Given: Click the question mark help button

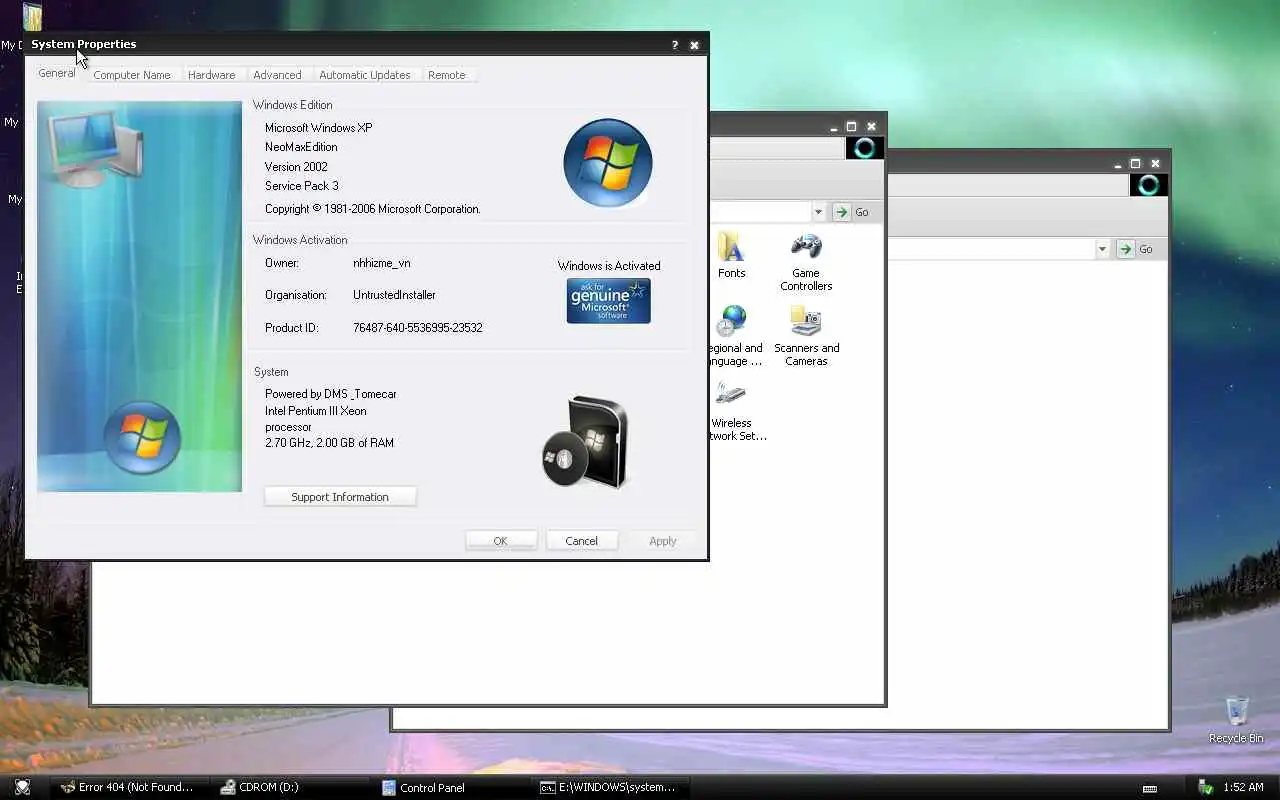Looking at the screenshot, I should pyautogui.click(x=675, y=45).
